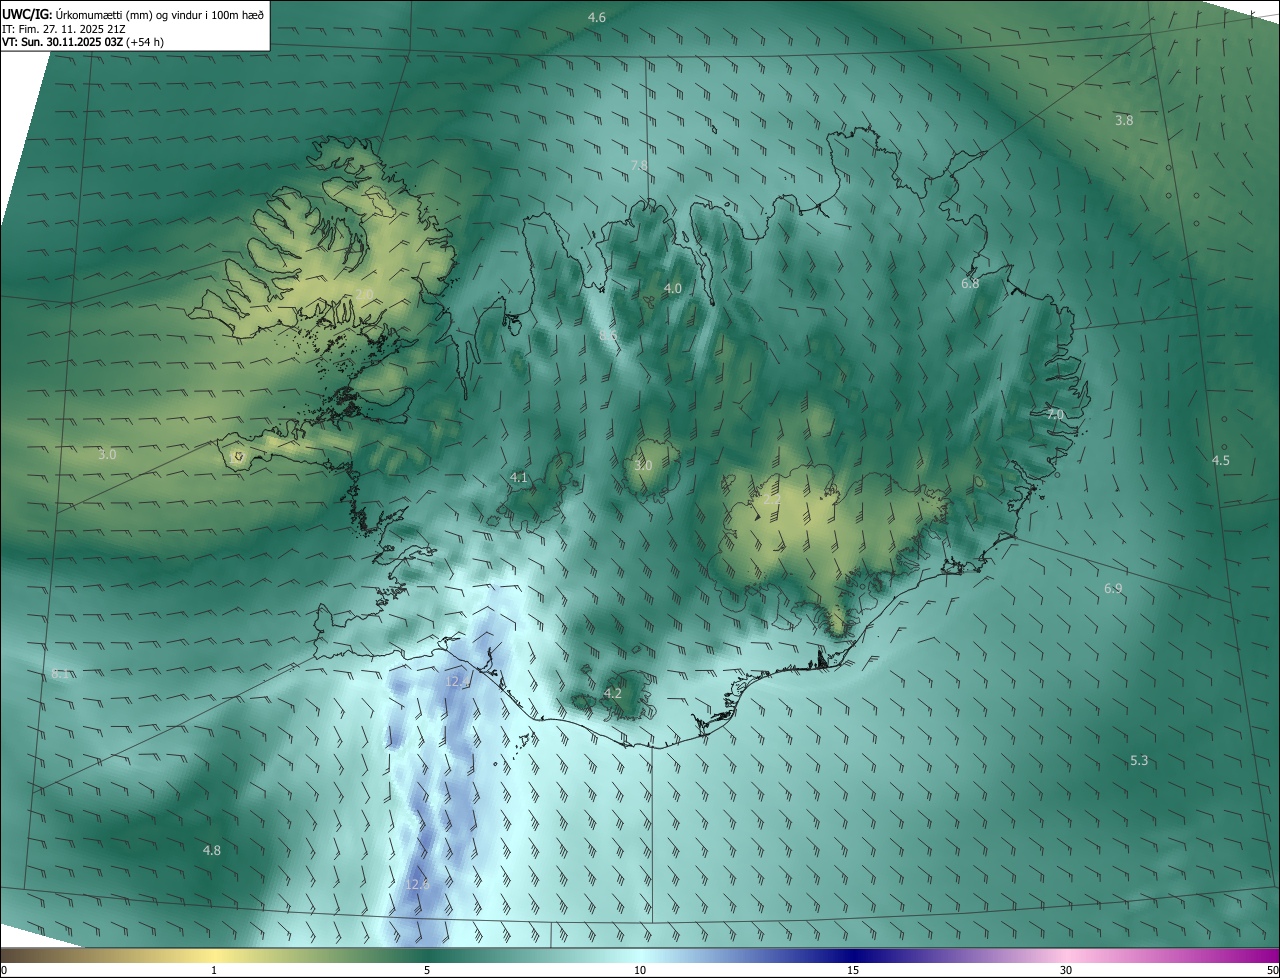
Task: Click the 15 tick on the color scale
Action: (x=853, y=971)
